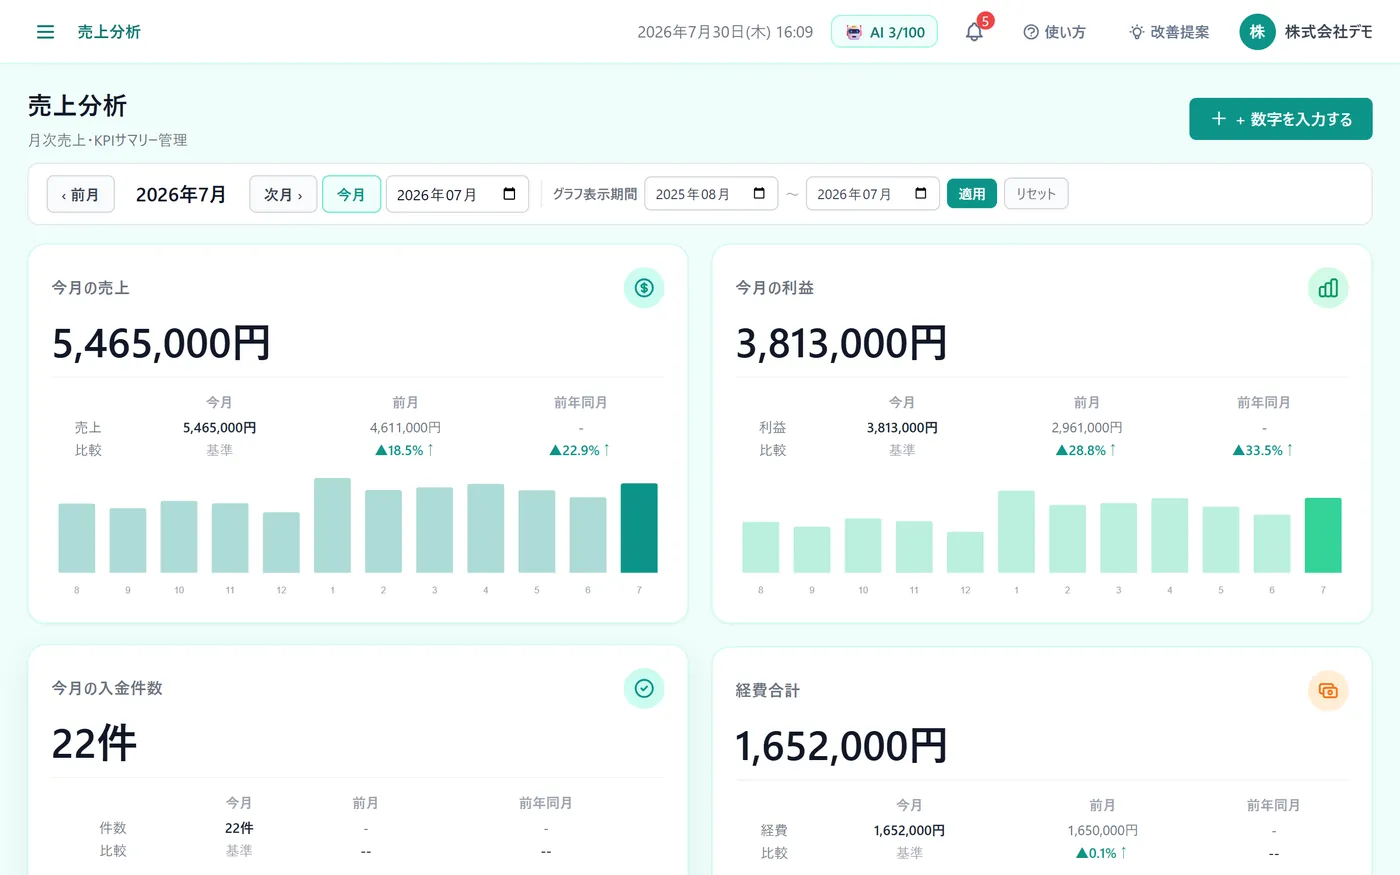Click the AI 3/100 usage badge
This screenshot has height=875, width=1400.
pyautogui.click(x=884, y=32)
